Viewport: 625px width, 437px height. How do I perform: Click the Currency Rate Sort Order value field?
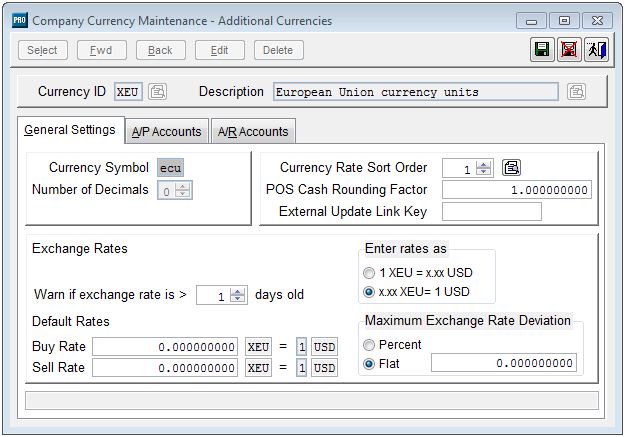460,168
